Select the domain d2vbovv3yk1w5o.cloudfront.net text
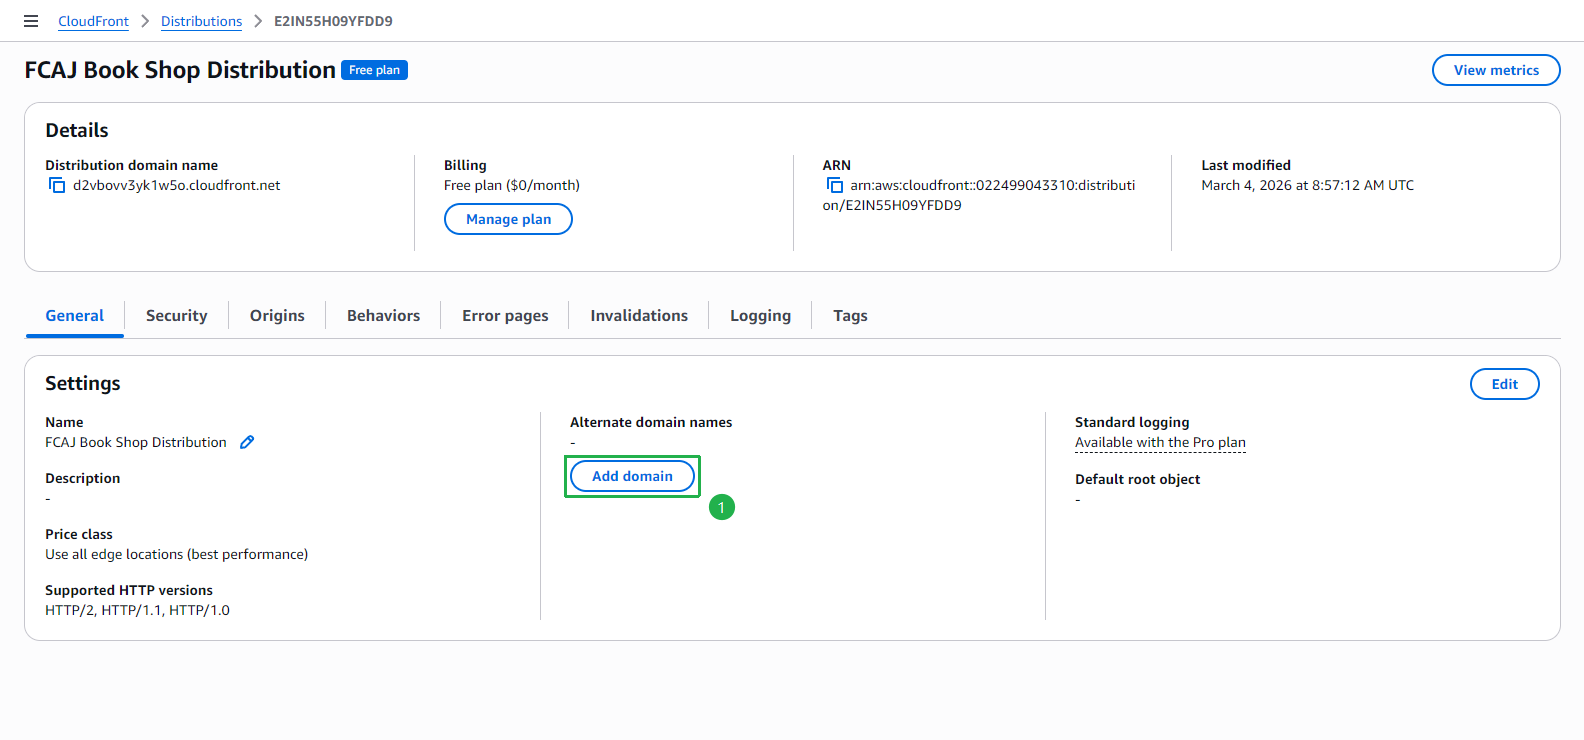Screen dimensions: 1584x740 coord(176,185)
